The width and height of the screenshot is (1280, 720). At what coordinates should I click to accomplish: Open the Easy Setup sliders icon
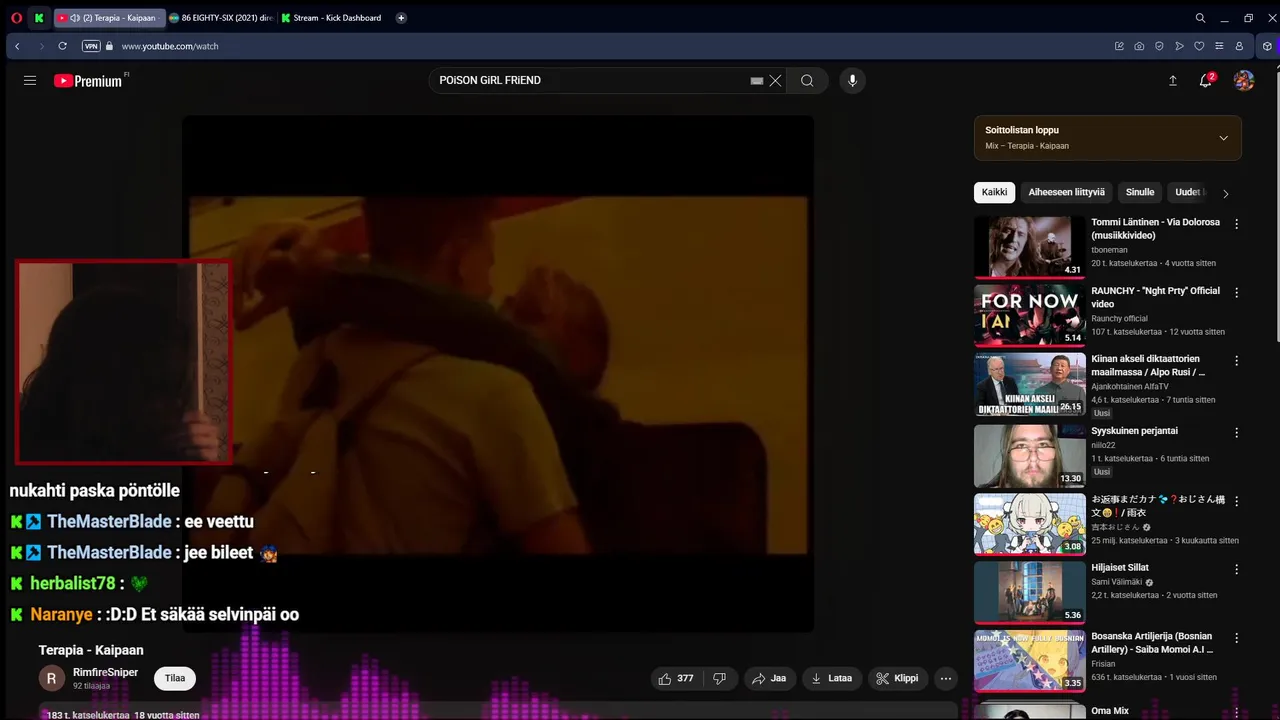pyautogui.click(x=1219, y=46)
